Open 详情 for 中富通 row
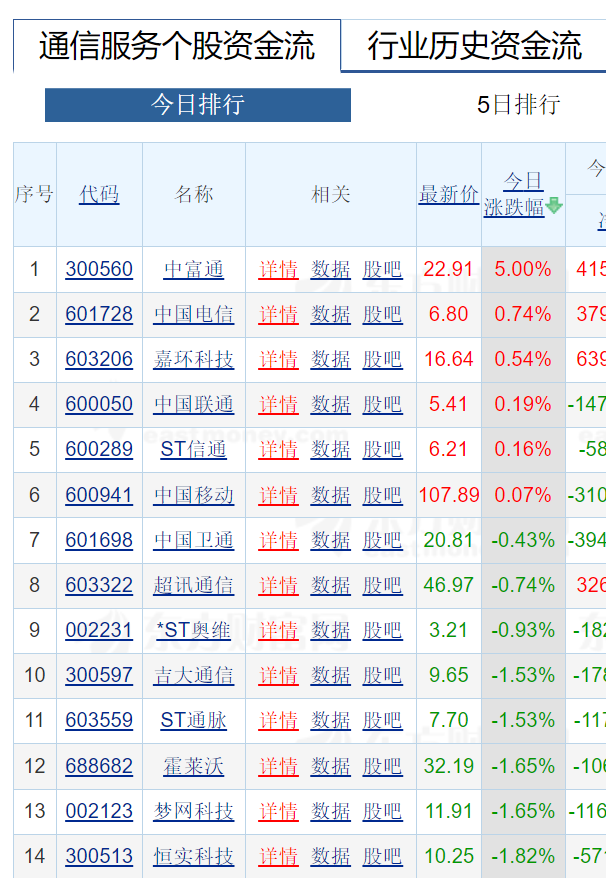This screenshot has width=606, height=878. click(x=278, y=269)
